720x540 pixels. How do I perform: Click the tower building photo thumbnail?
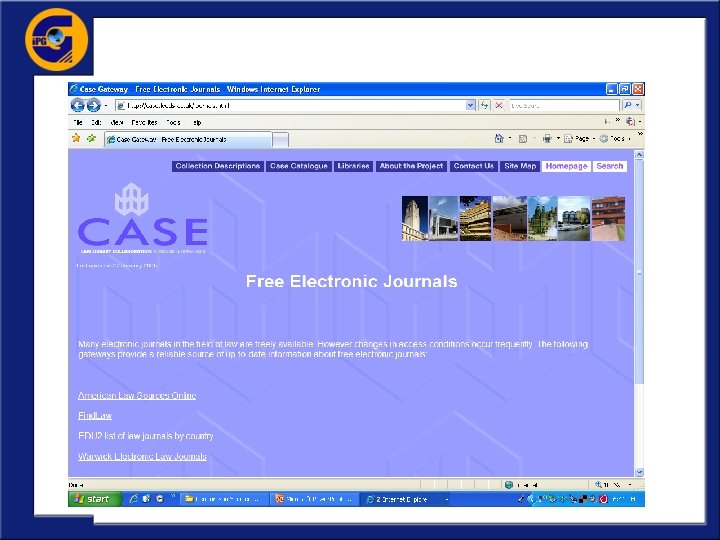pyautogui.click(x=415, y=219)
